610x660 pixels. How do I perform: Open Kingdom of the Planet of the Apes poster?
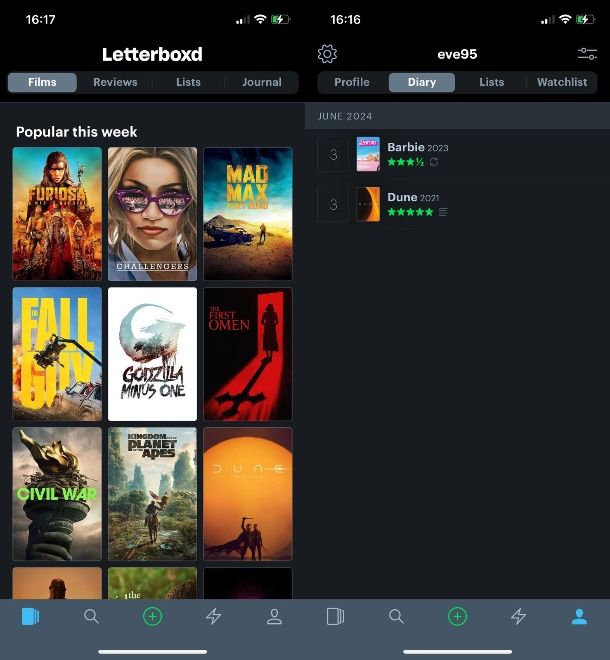[152, 494]
